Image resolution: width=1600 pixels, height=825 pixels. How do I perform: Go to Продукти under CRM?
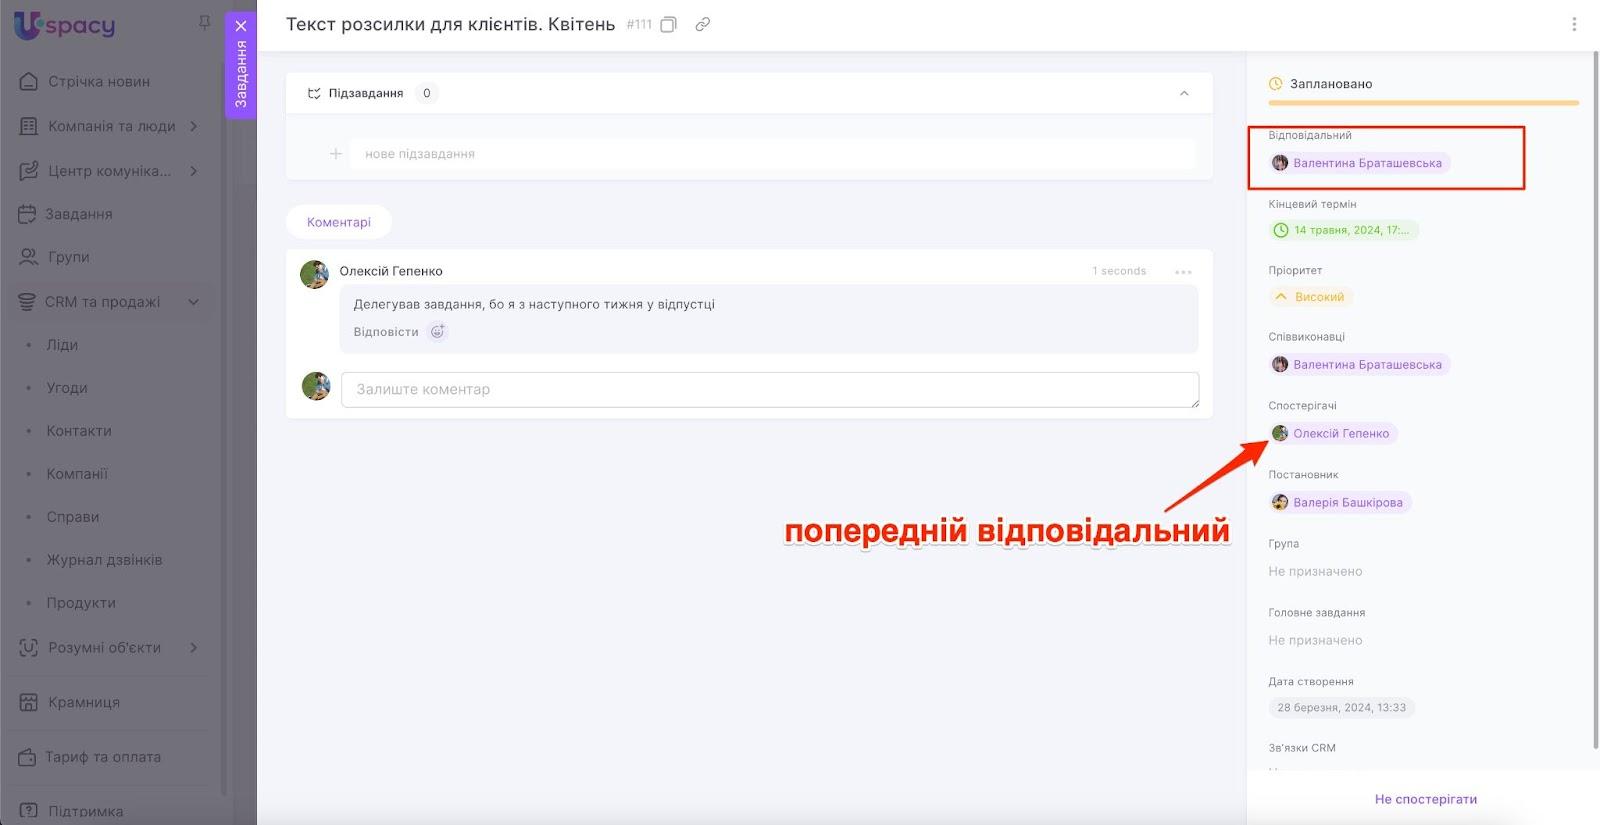[81, 603]
